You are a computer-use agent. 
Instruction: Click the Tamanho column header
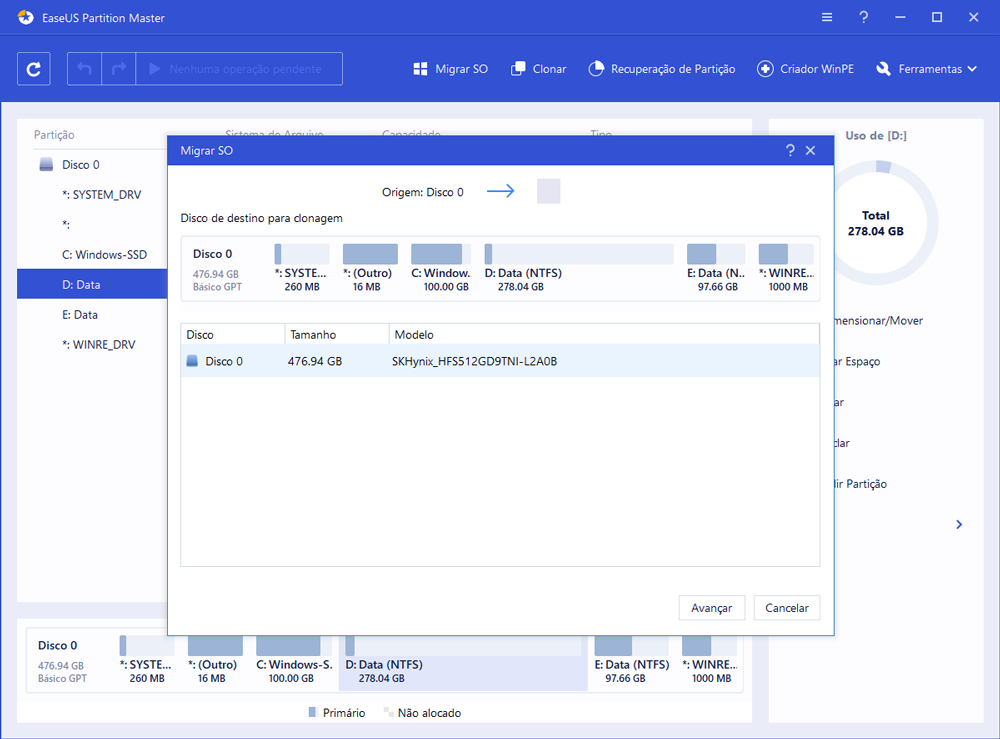(x=337, y=335)
